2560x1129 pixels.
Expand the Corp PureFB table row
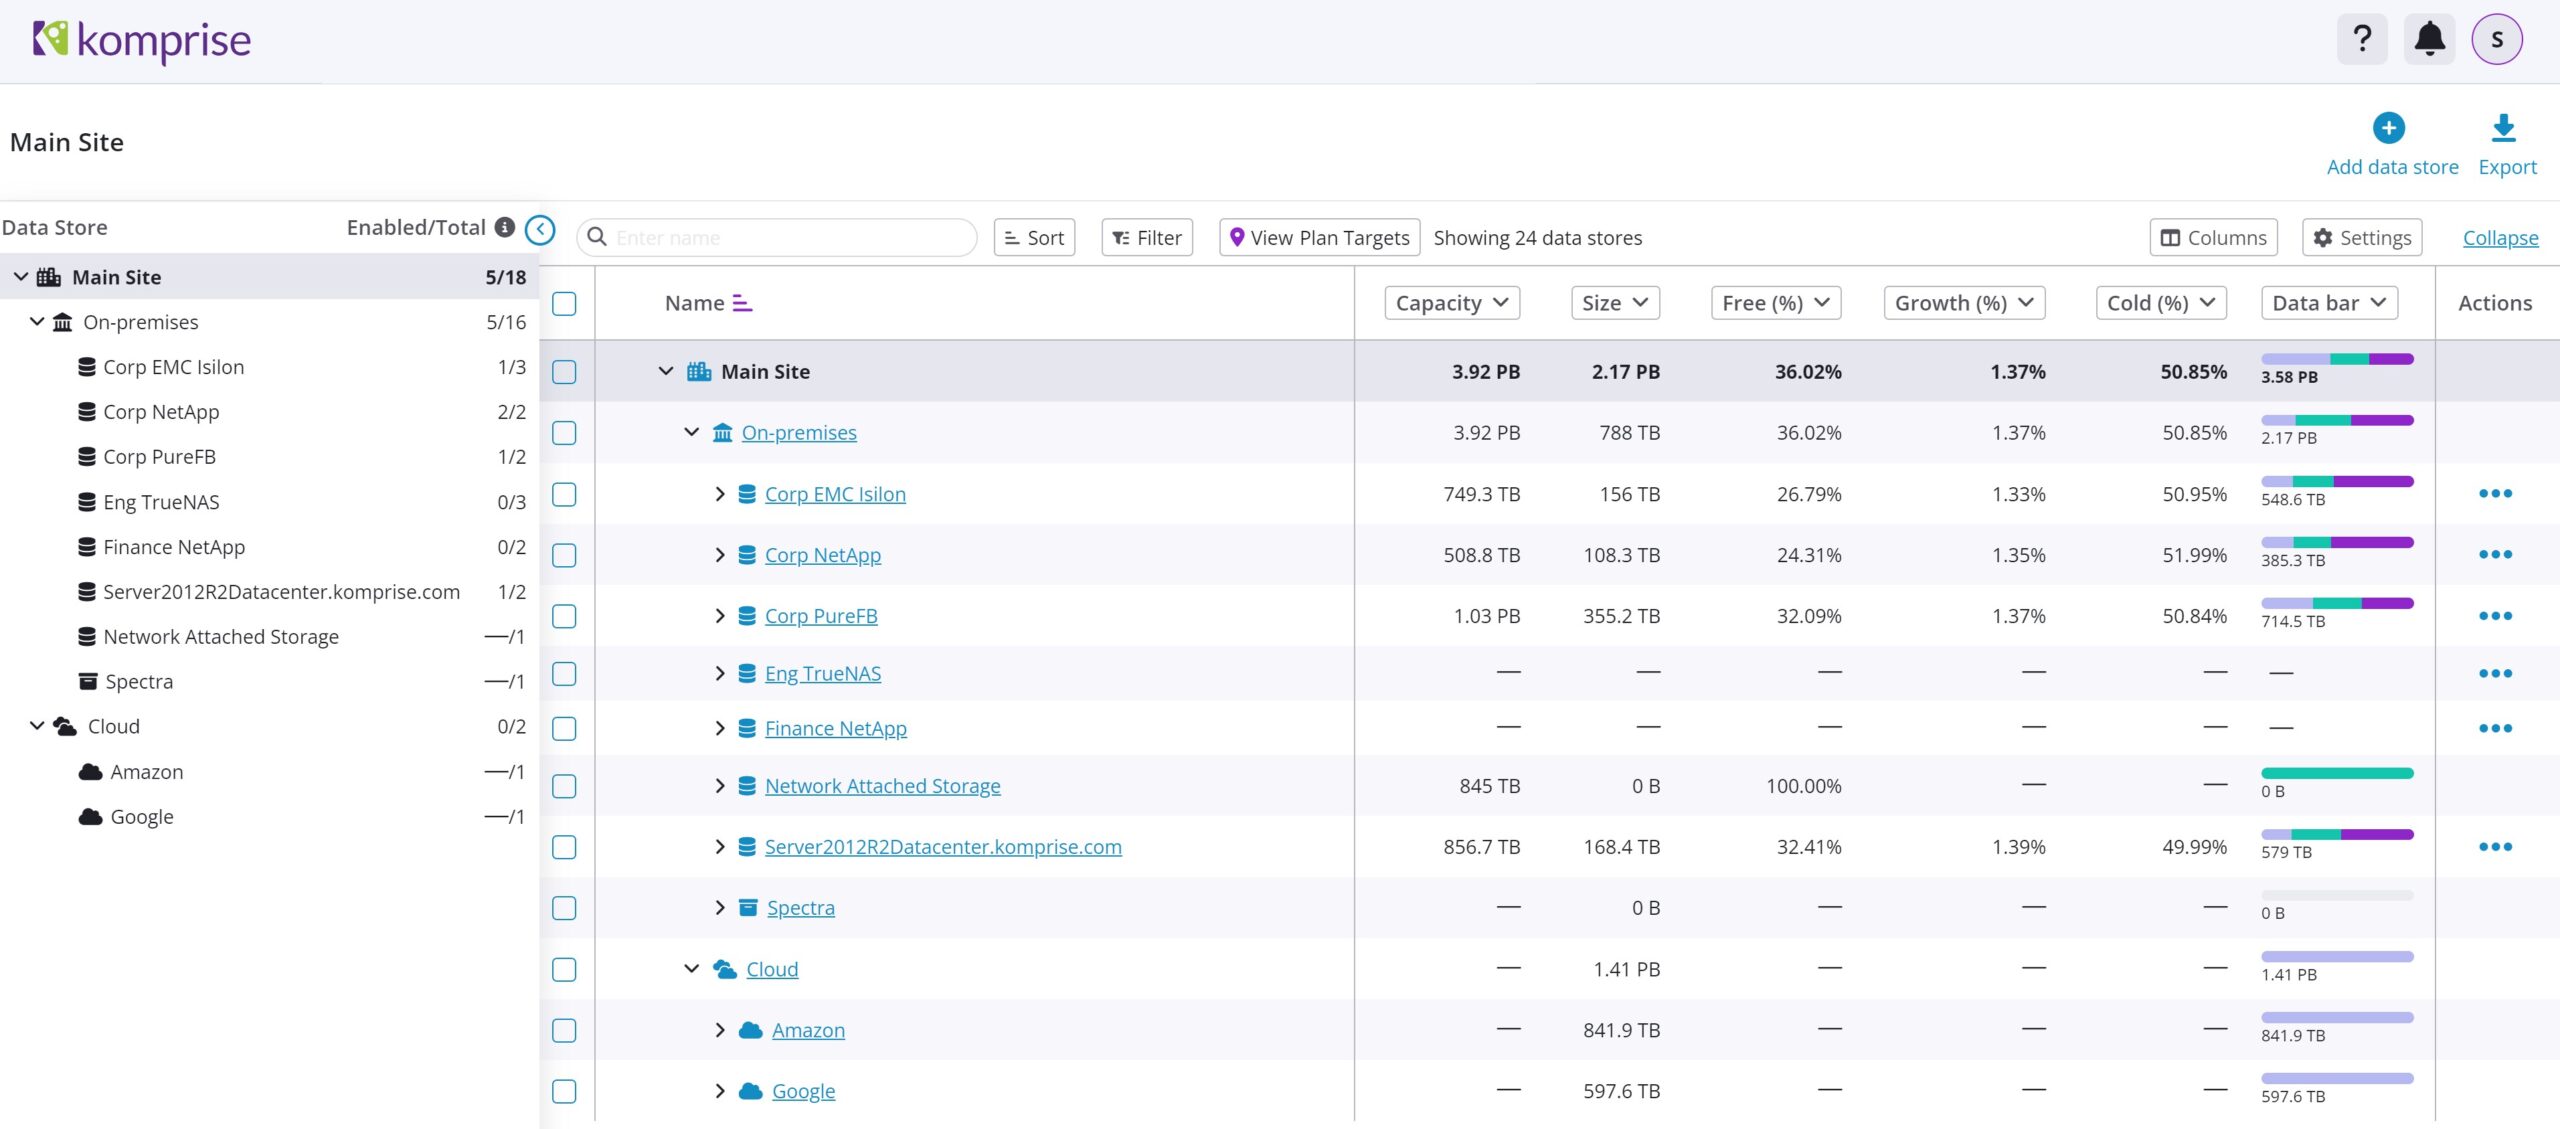coord(720,616)
